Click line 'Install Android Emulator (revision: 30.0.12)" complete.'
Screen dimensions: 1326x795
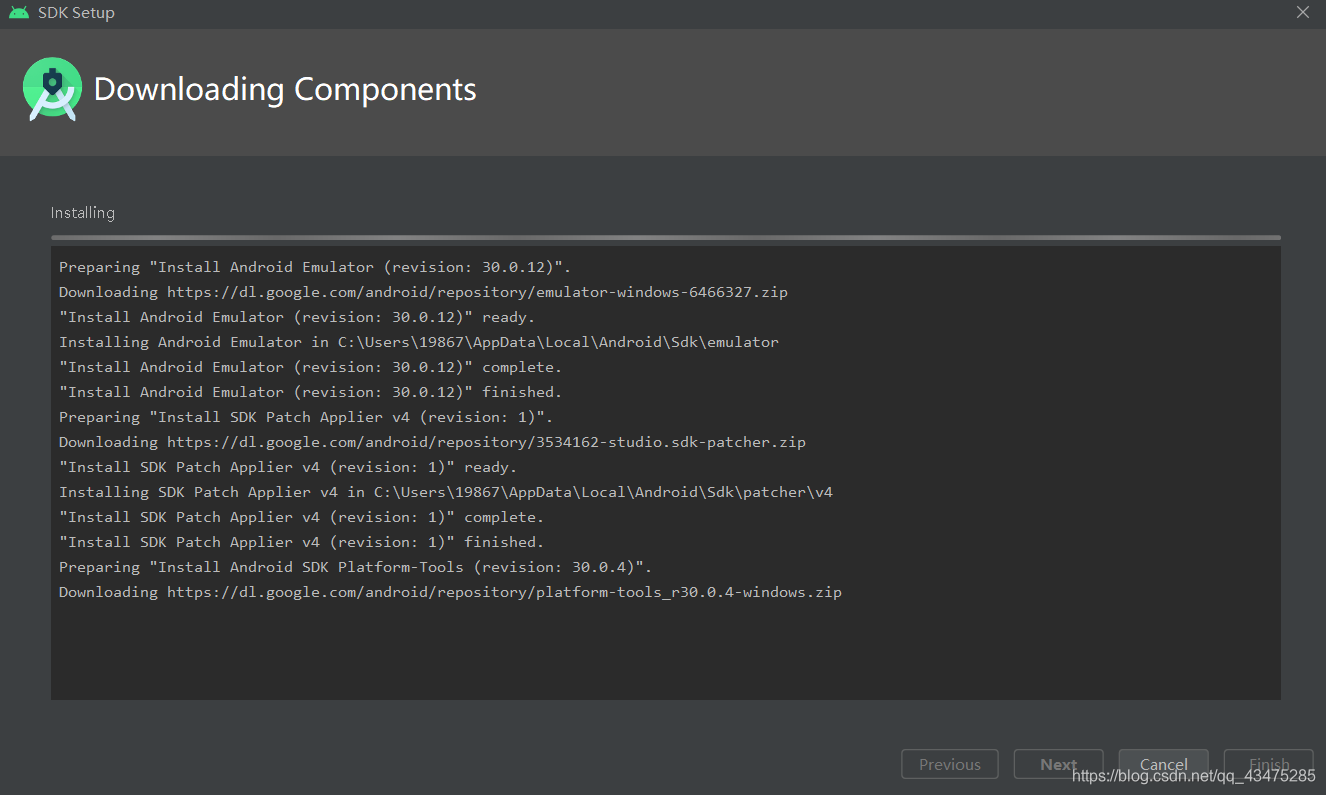click(x=311, y=367)
